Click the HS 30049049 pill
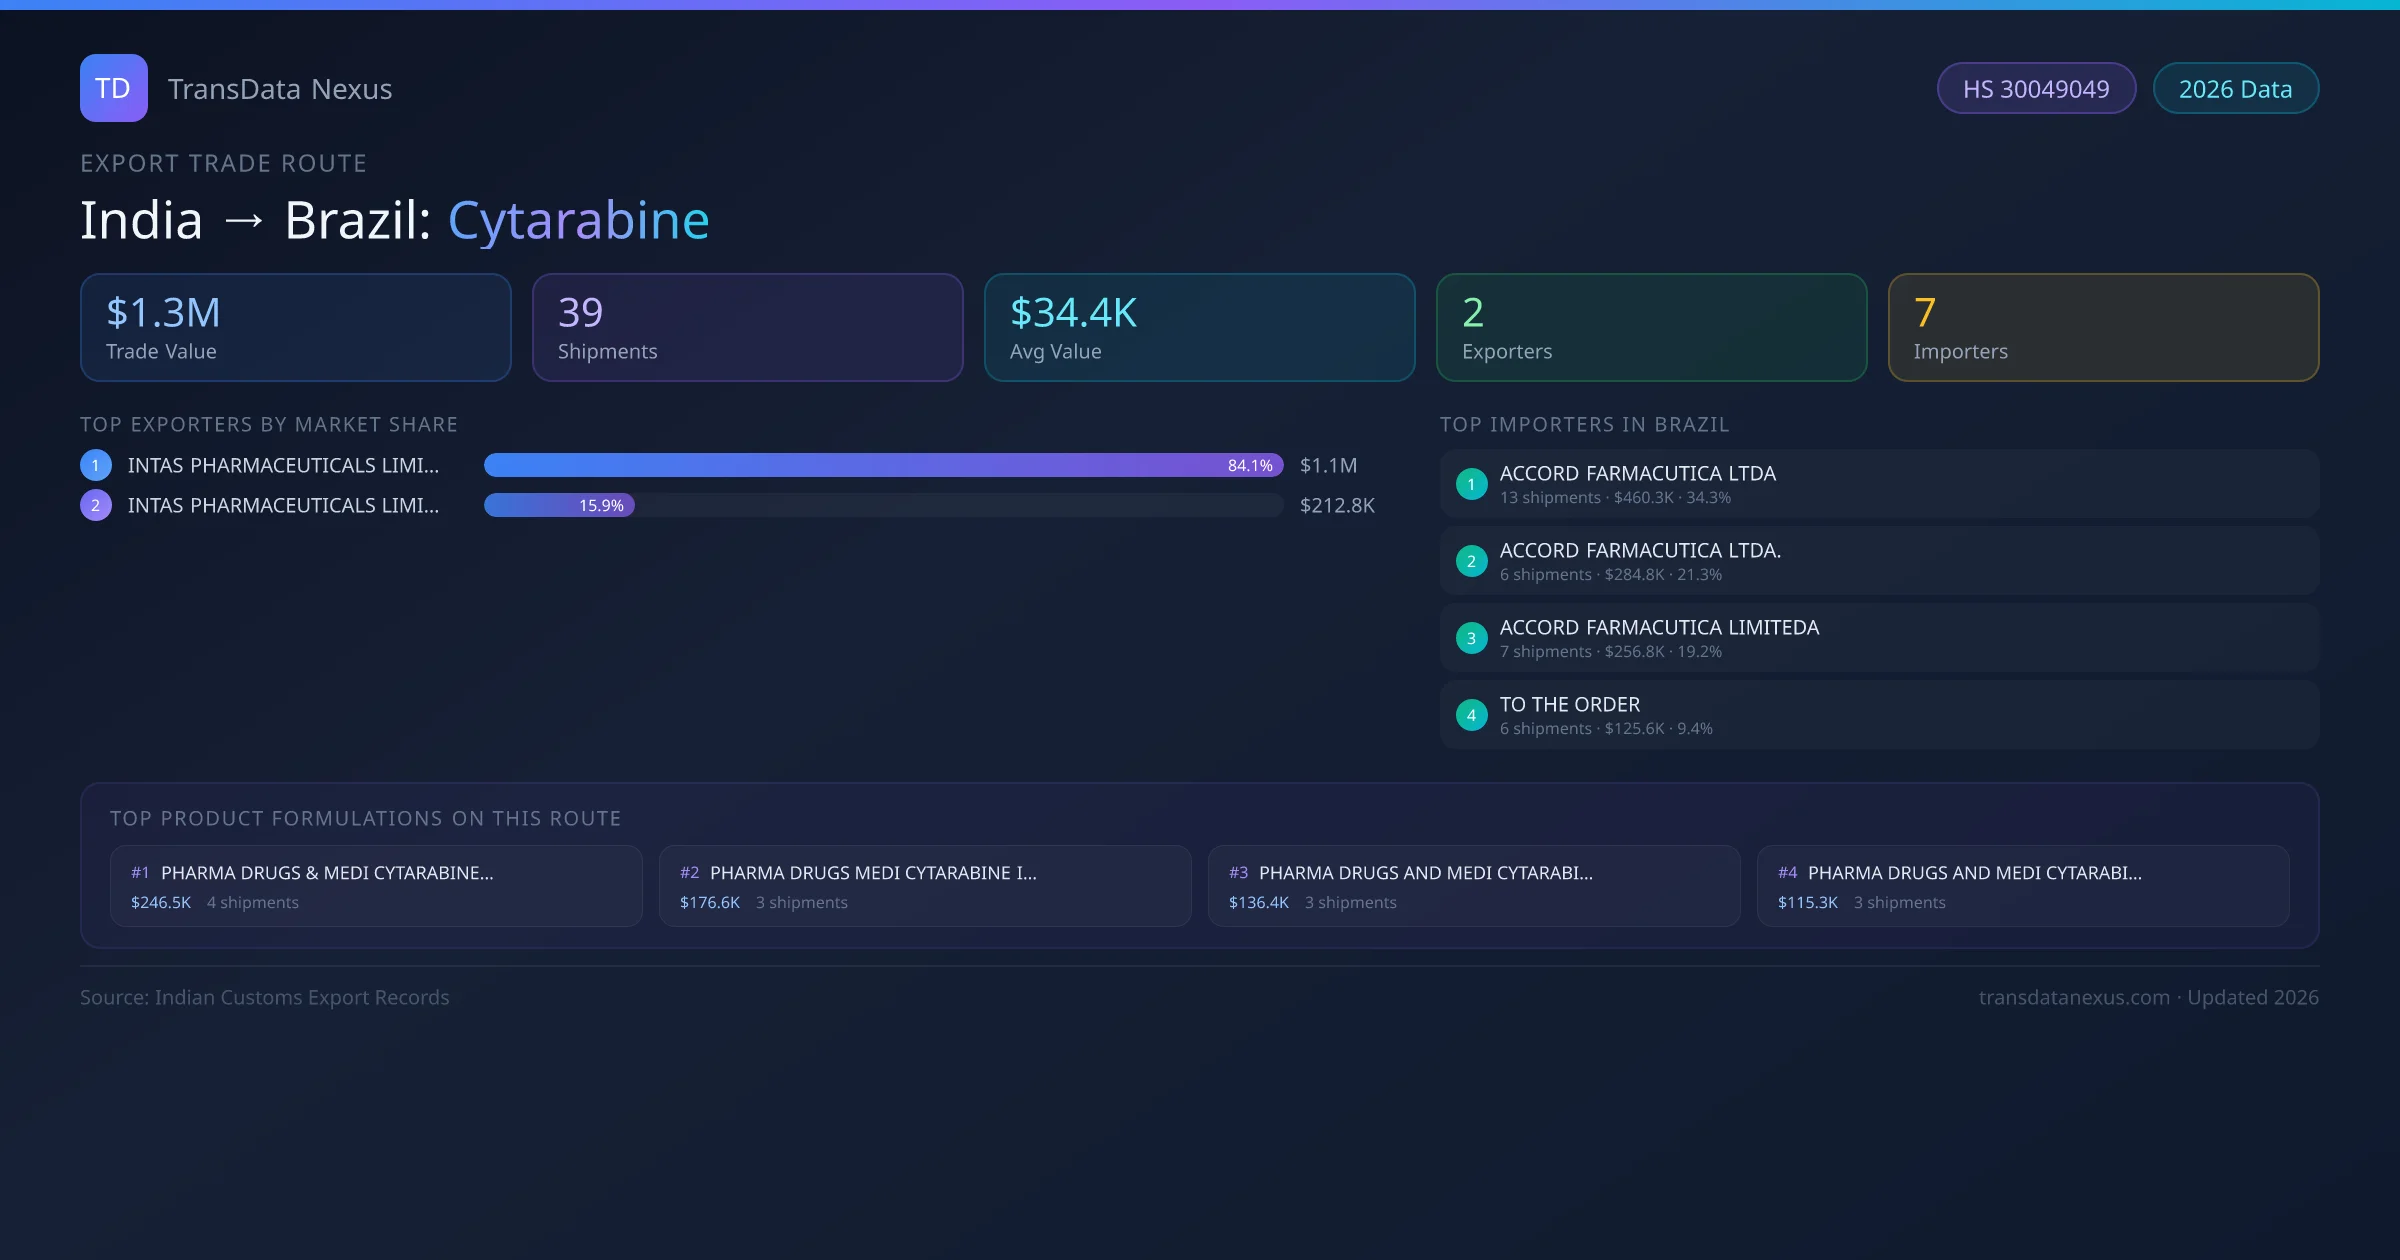Image resolution: width=2400 pixels, height=1260 pixels. point(2036,89)
